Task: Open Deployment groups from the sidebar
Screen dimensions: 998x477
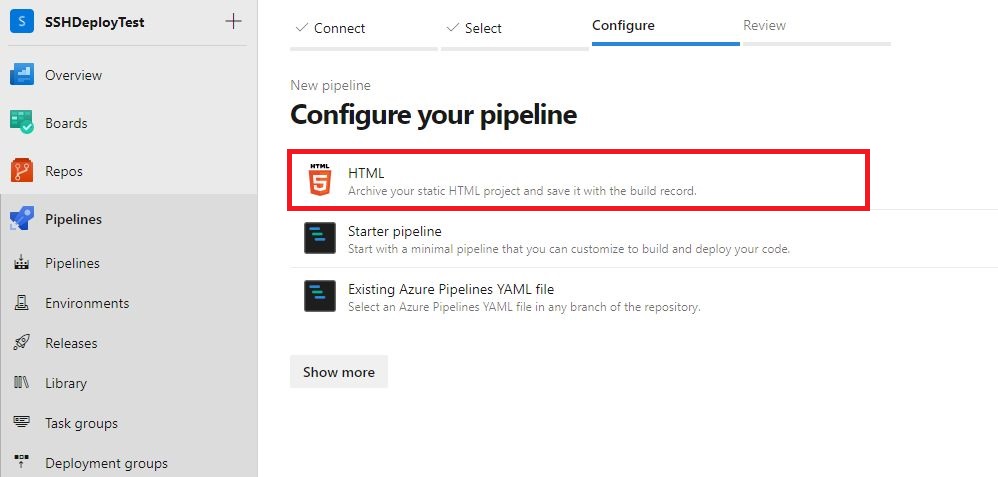Action: click(x=127, y=463)
